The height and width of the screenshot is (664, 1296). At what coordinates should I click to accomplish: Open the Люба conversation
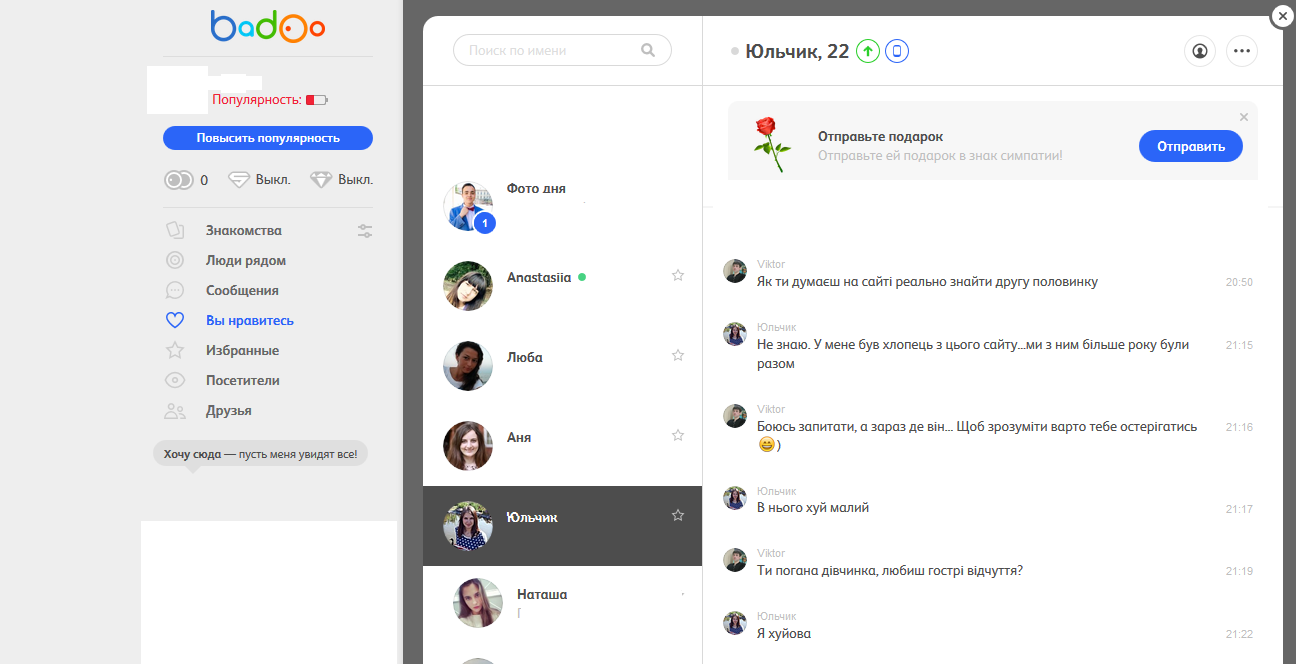pos(563,366)
